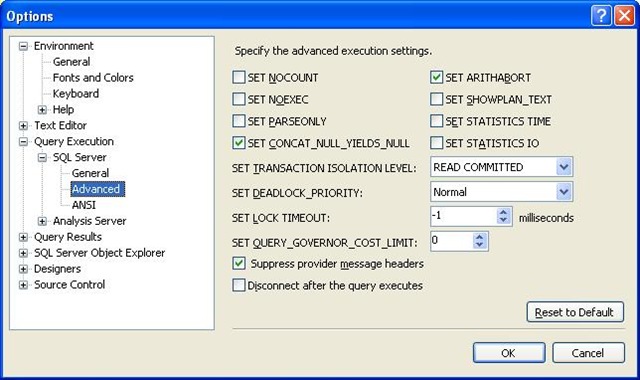Select the Text Editor tree item

[x=60, y=125]
